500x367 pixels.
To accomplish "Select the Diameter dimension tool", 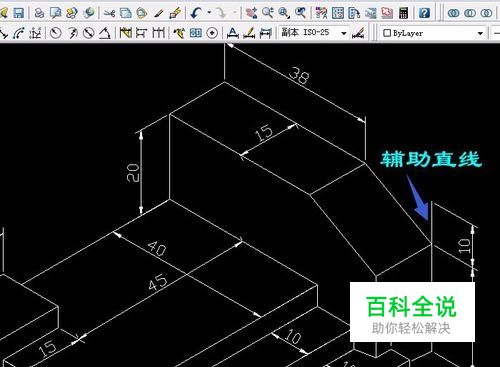I will click(88, 33).
